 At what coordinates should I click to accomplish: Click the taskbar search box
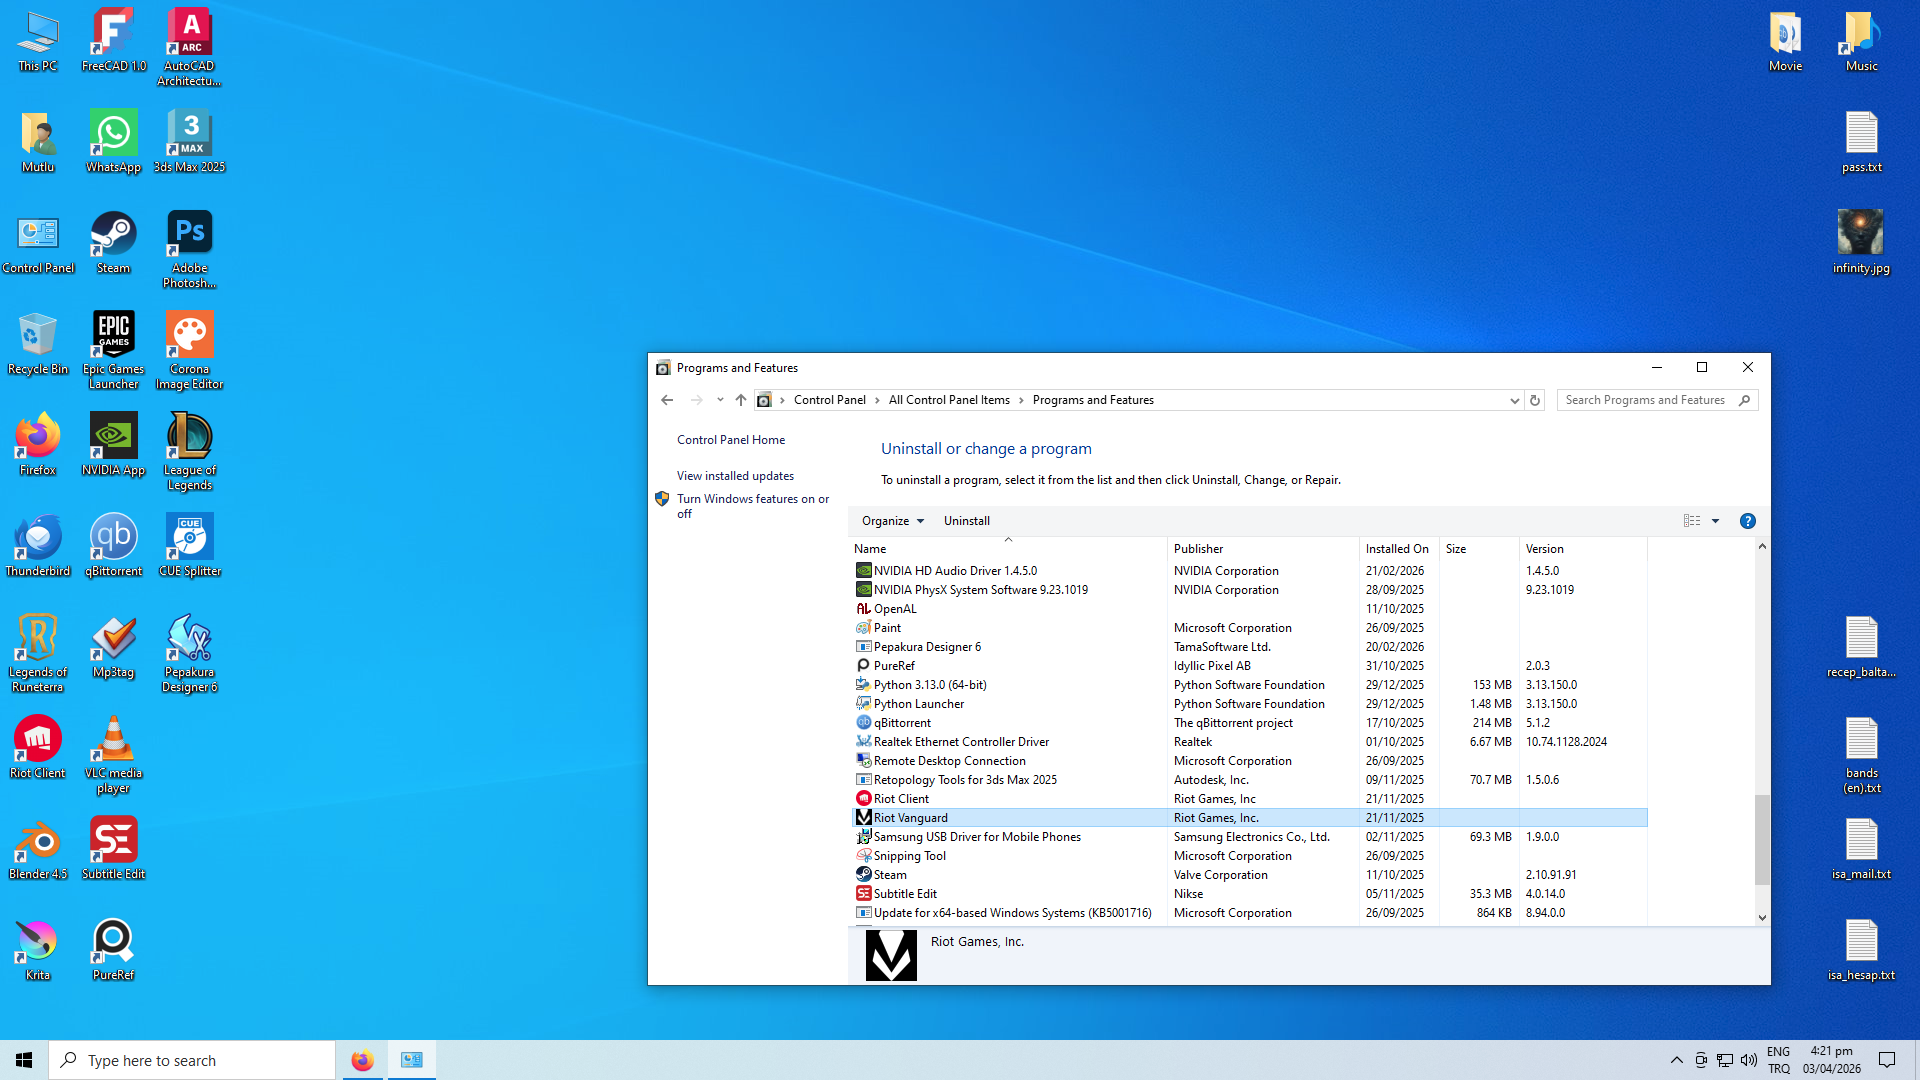point(192,1060)
